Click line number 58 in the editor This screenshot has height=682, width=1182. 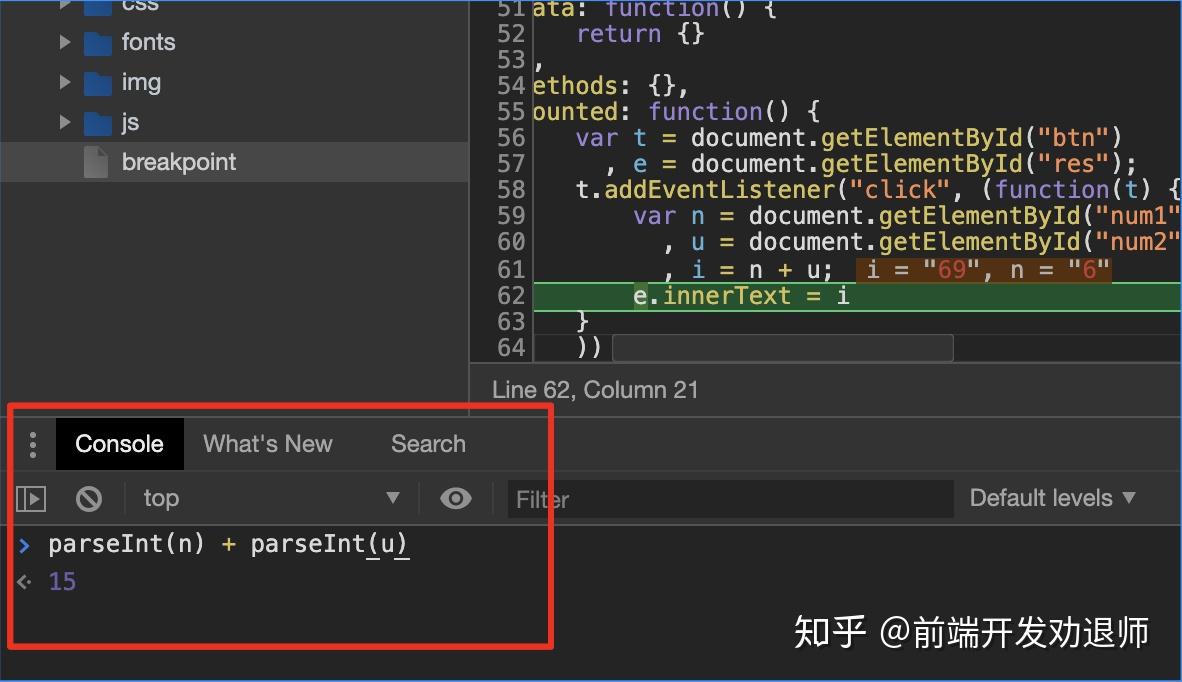(511, 189)
